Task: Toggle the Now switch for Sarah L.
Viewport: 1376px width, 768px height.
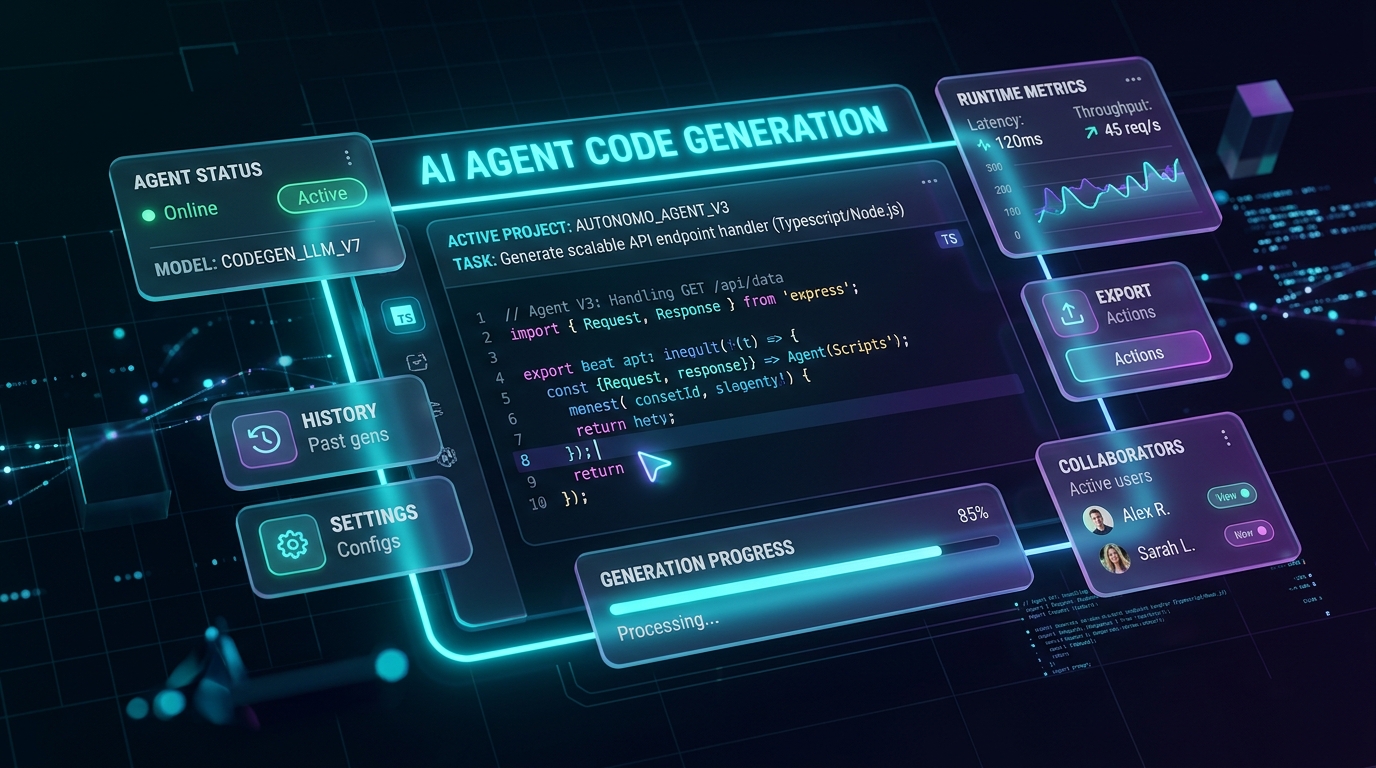Action: (1249, 533)
